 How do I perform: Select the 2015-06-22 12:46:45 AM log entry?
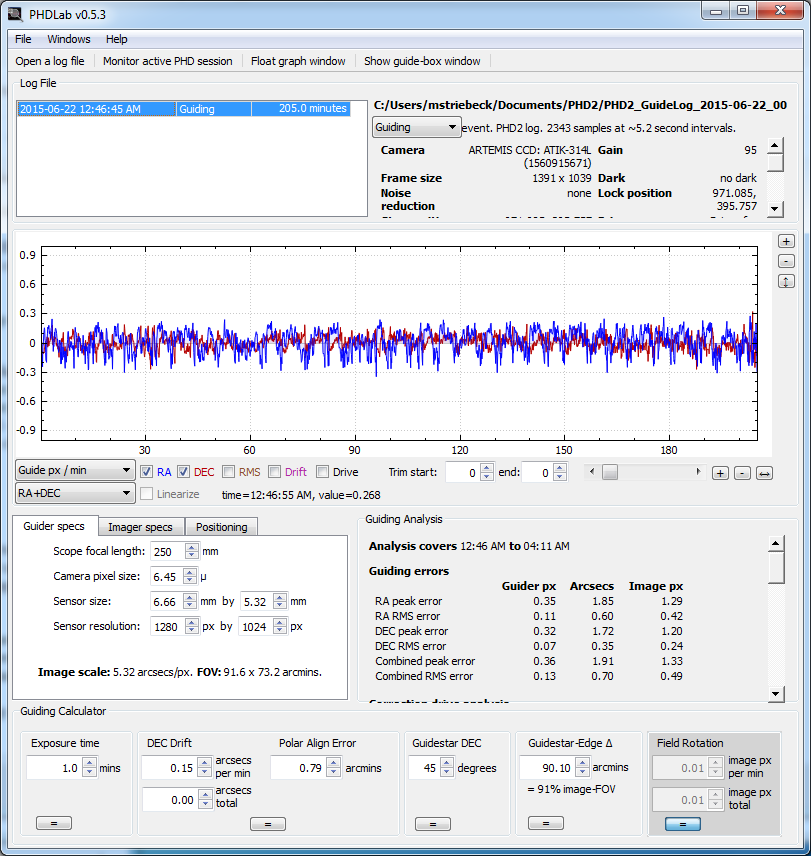(x=184, y=109)
